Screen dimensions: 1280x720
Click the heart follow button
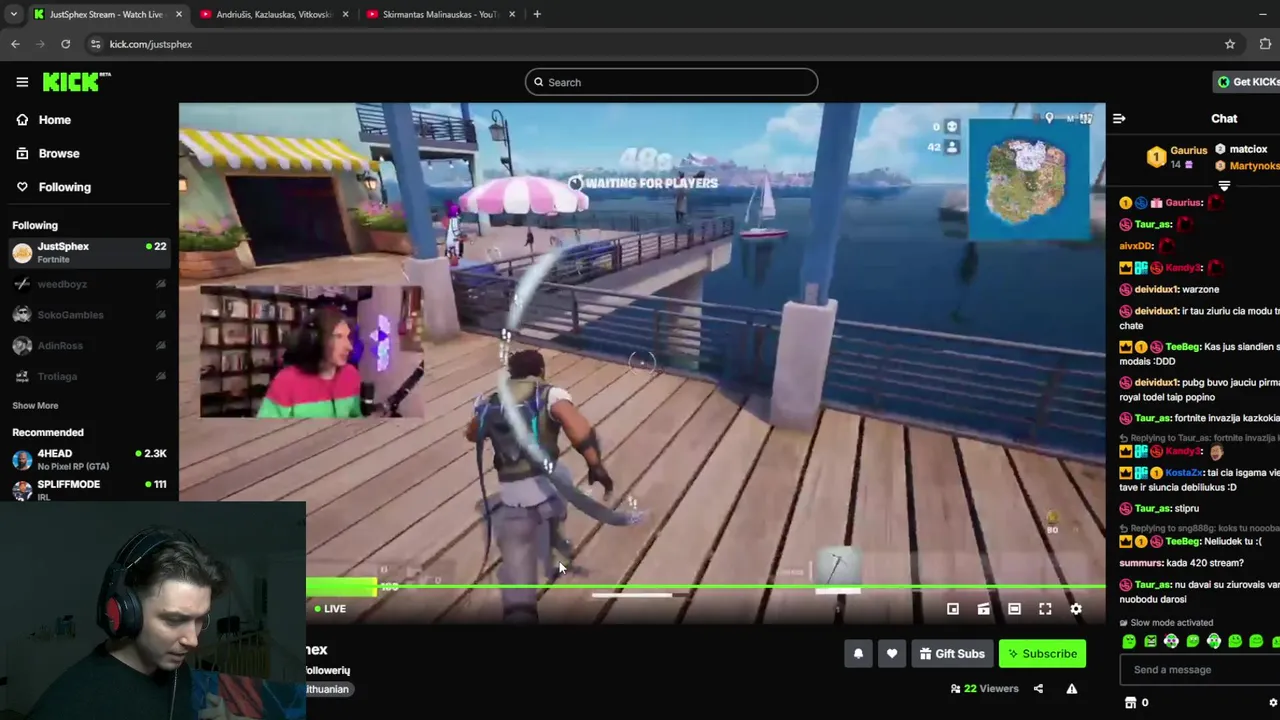click(892, 654)
